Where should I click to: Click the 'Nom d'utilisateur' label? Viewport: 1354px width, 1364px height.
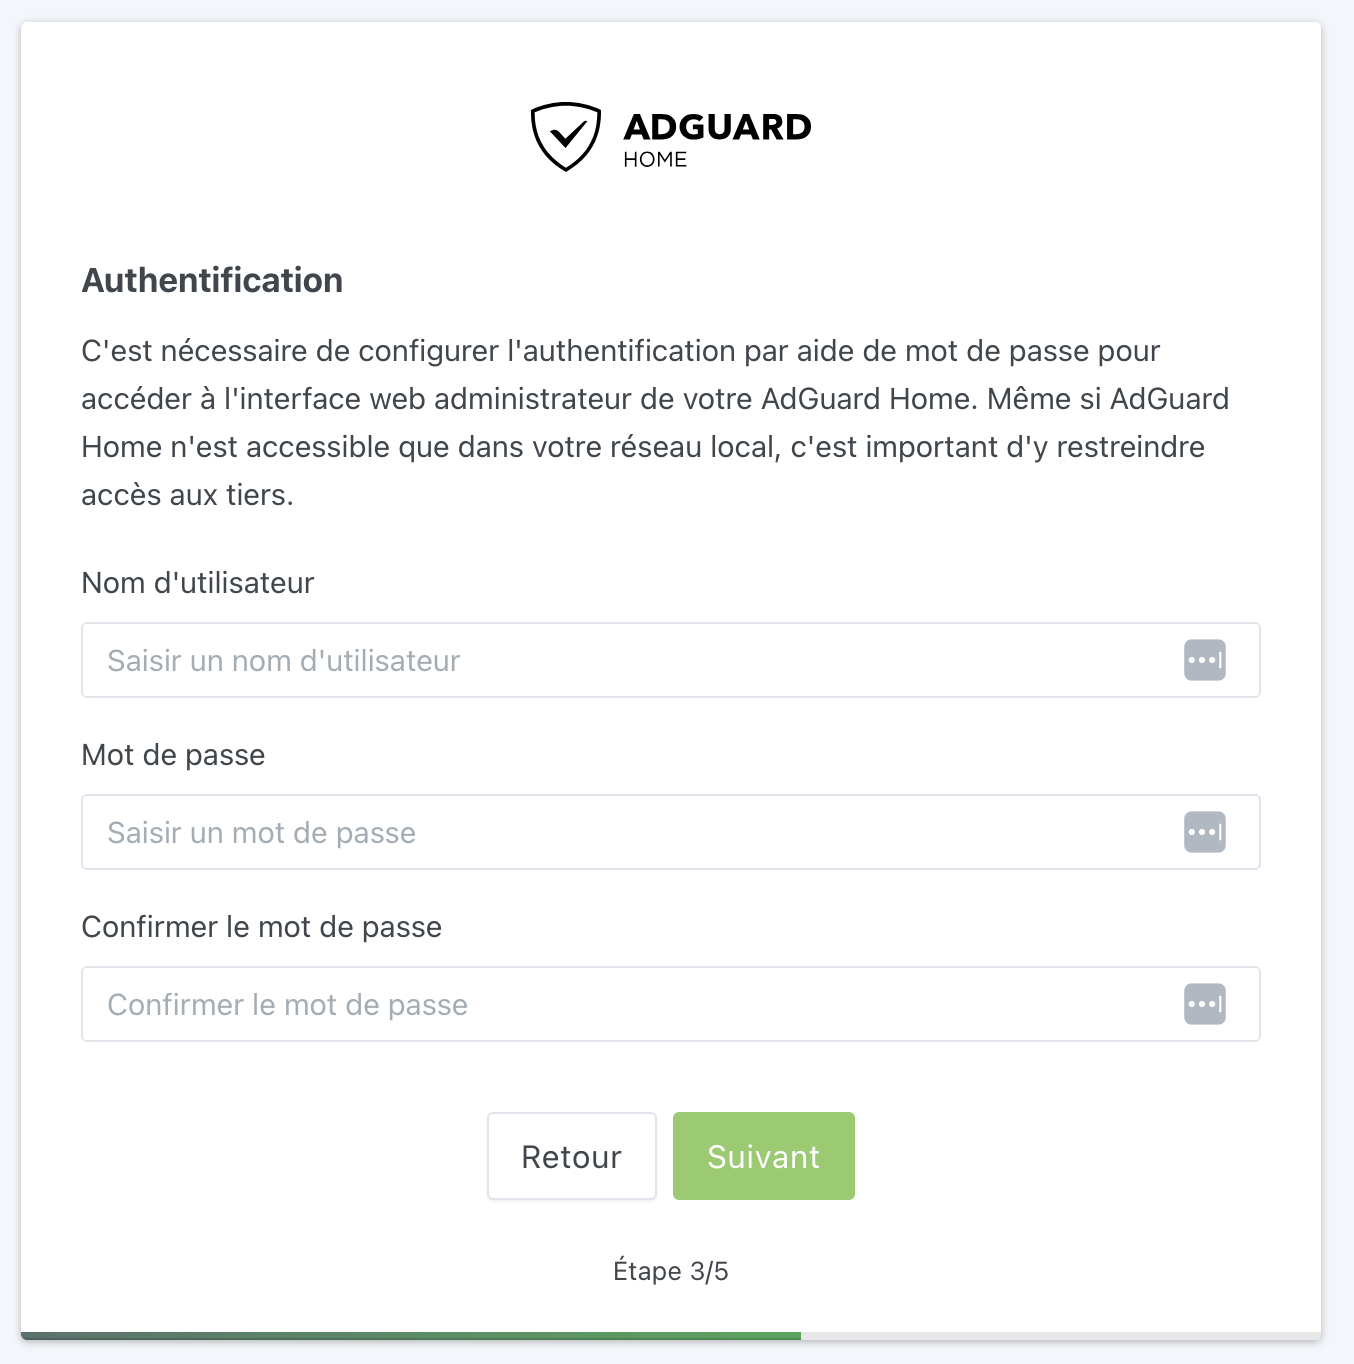(x=198, y=583)
